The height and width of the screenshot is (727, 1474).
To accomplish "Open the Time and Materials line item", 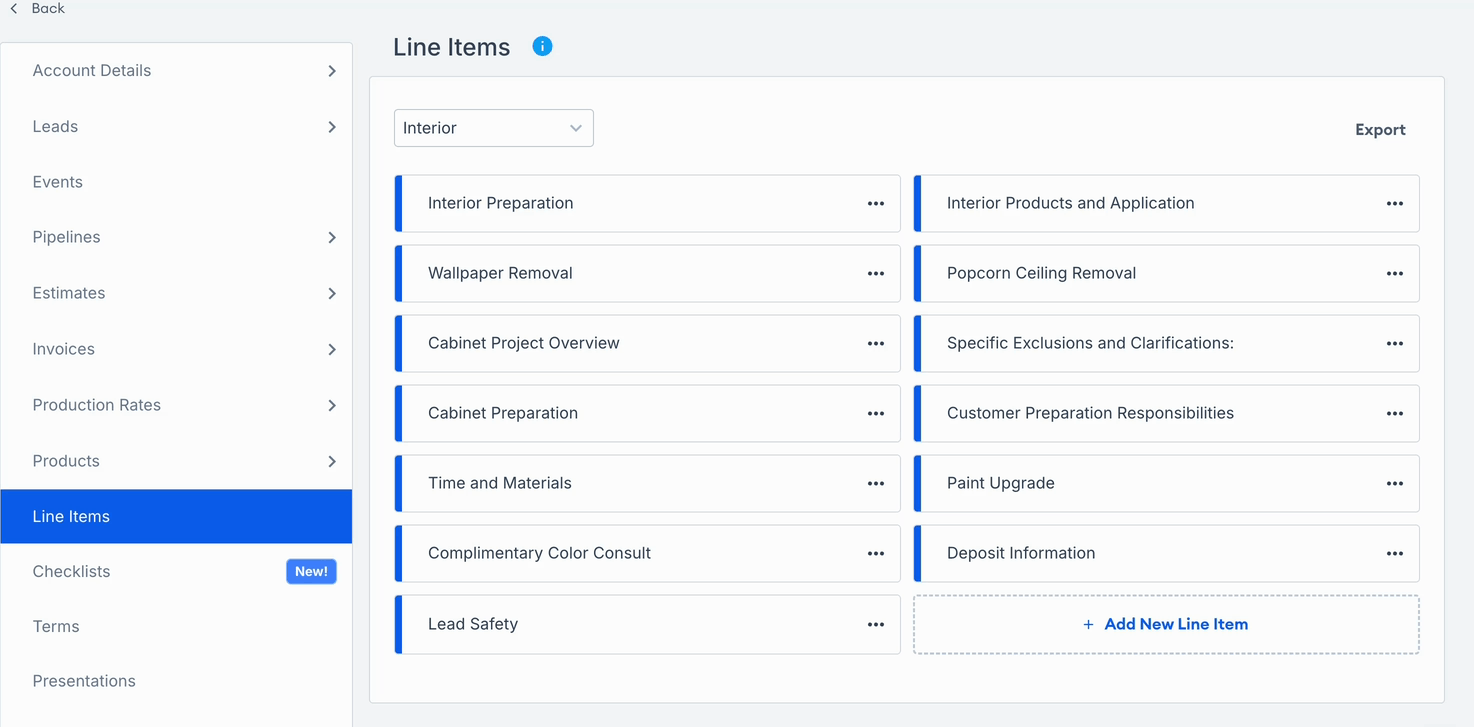I will tap(648, 483).
